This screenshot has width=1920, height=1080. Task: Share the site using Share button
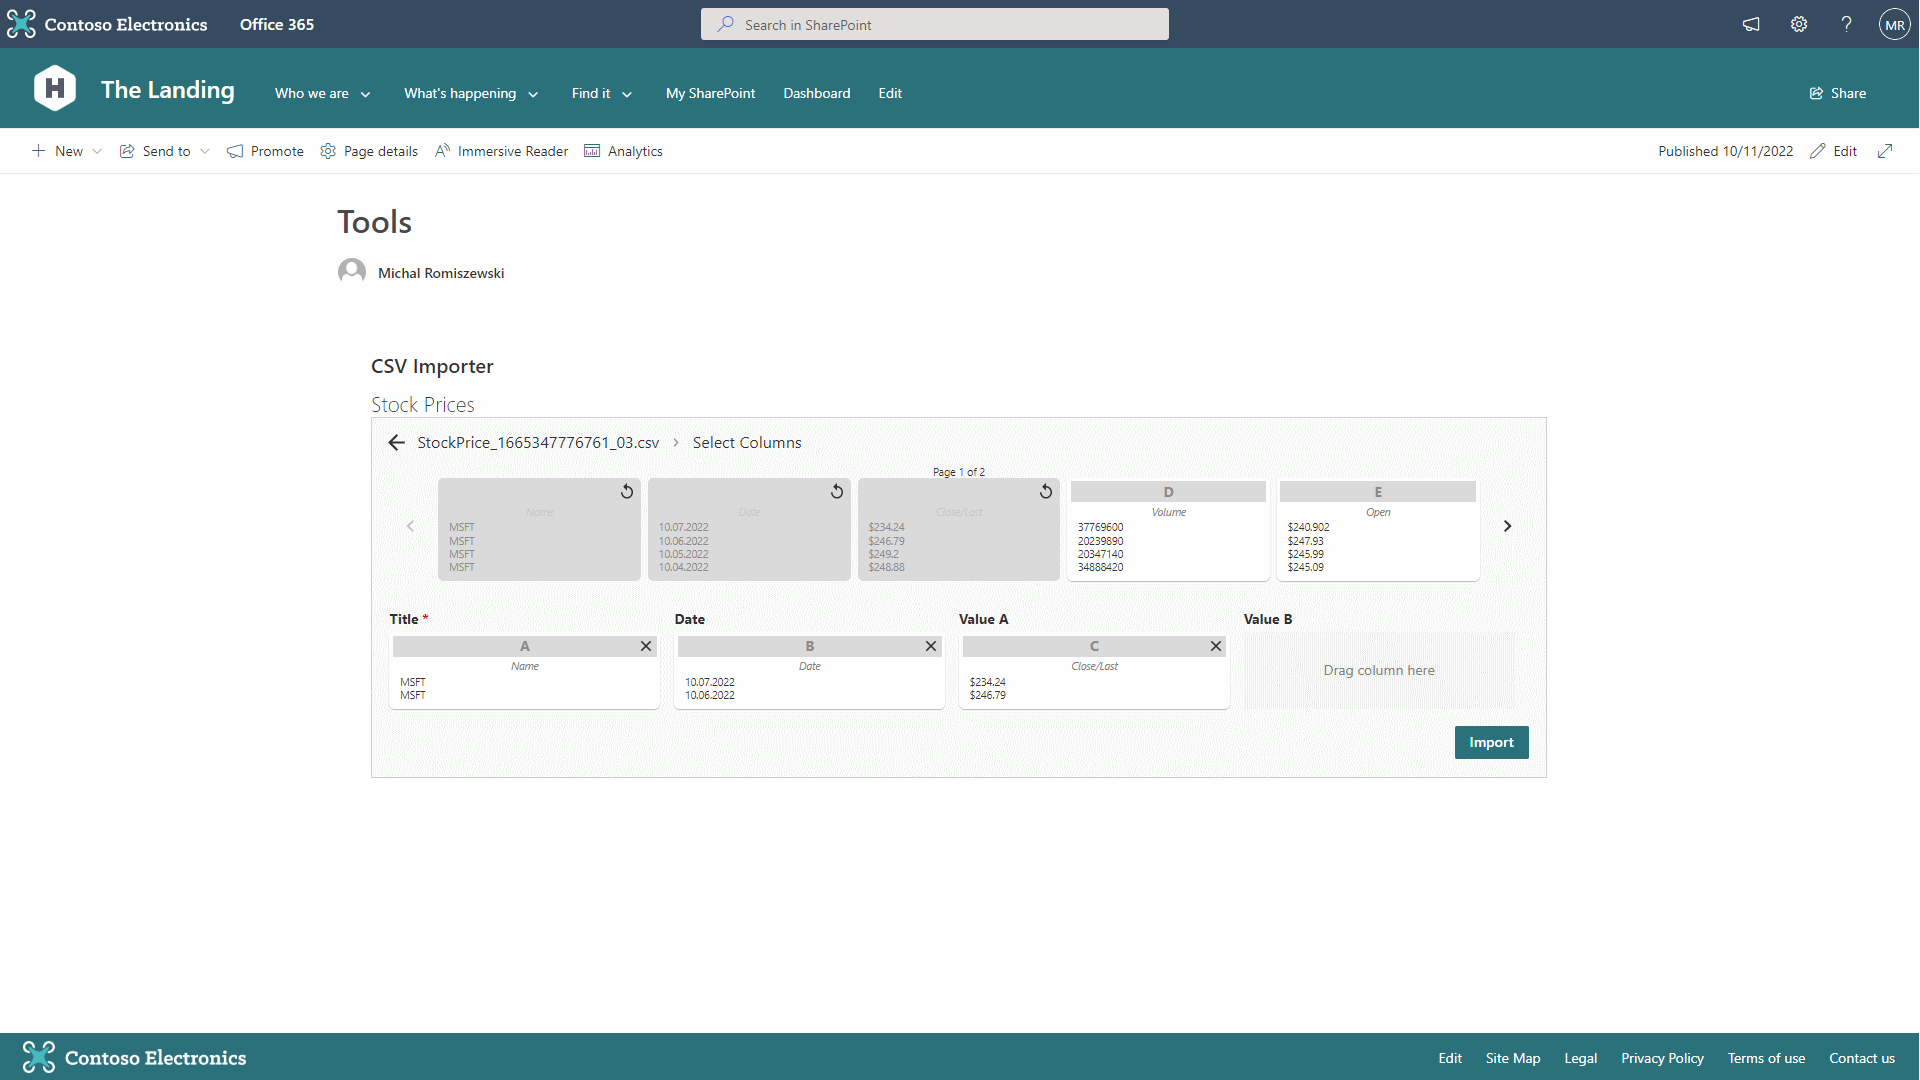(x=1837, y=93)
